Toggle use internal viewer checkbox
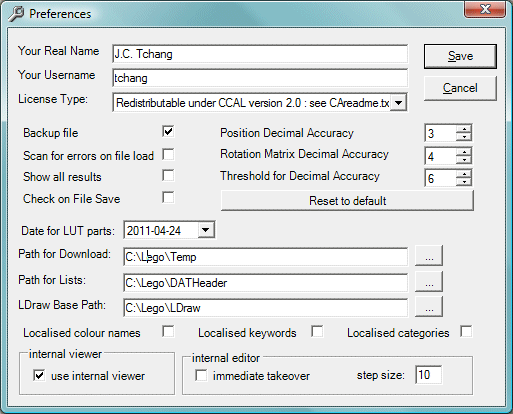This screenshot has width=513, height=414. (x=39, y=376)
